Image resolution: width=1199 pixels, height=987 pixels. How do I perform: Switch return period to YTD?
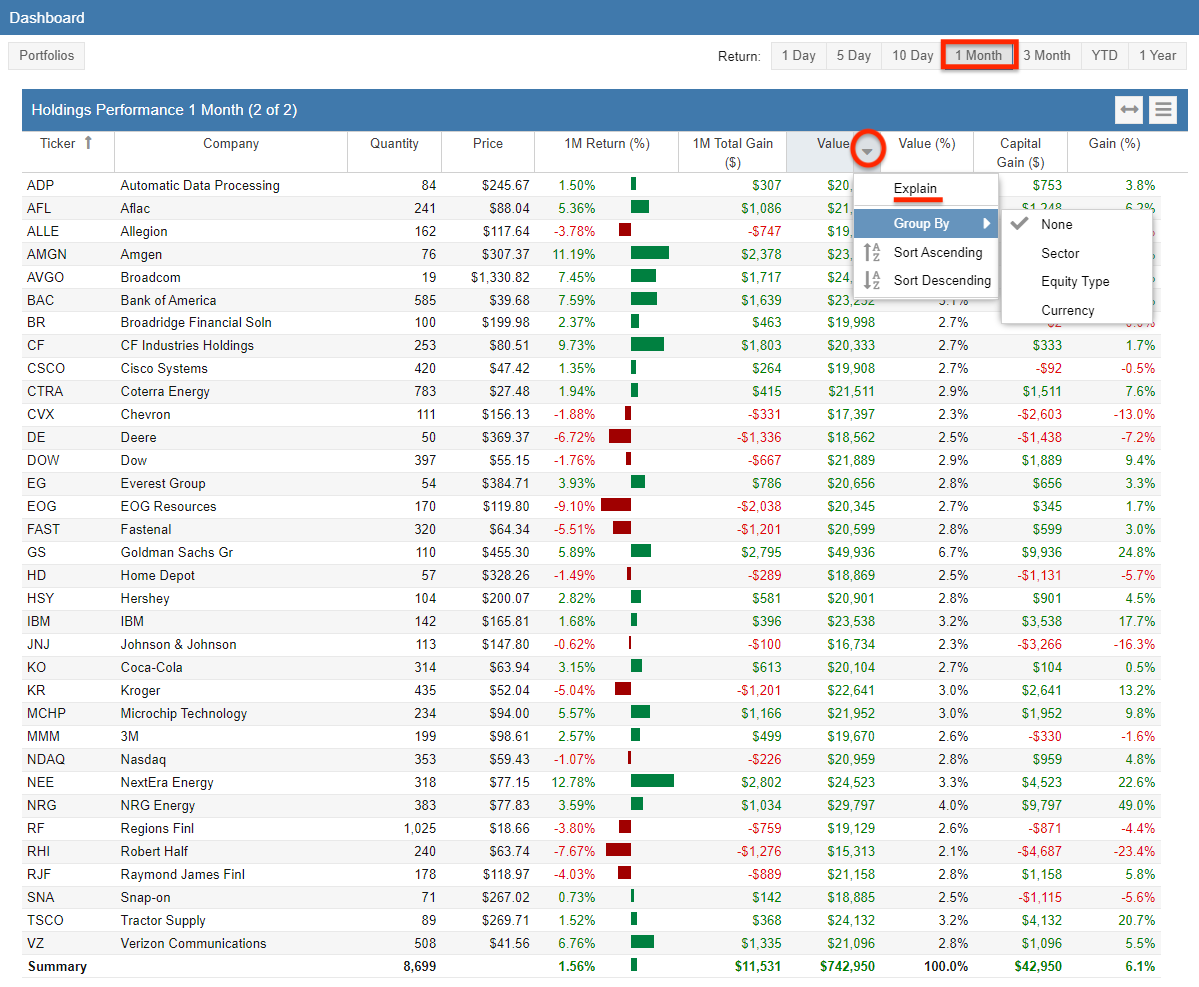[1104, 56]
